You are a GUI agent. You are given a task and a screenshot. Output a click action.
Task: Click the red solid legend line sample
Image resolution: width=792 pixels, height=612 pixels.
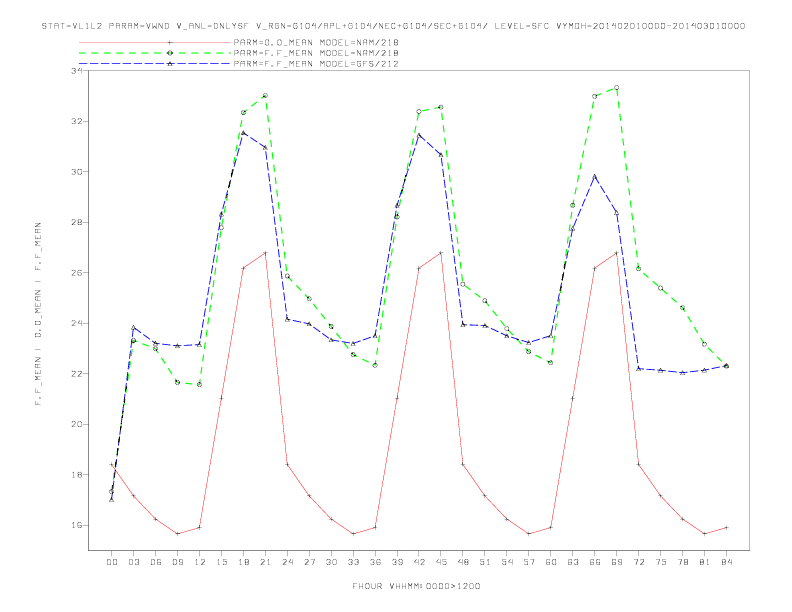pyautogui.click(x=155, y=42)
